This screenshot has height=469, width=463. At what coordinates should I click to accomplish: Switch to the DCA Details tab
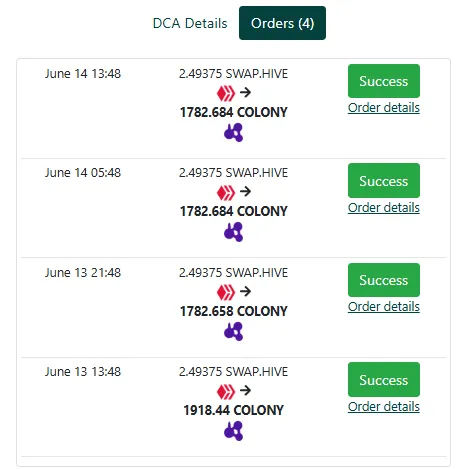190,23
